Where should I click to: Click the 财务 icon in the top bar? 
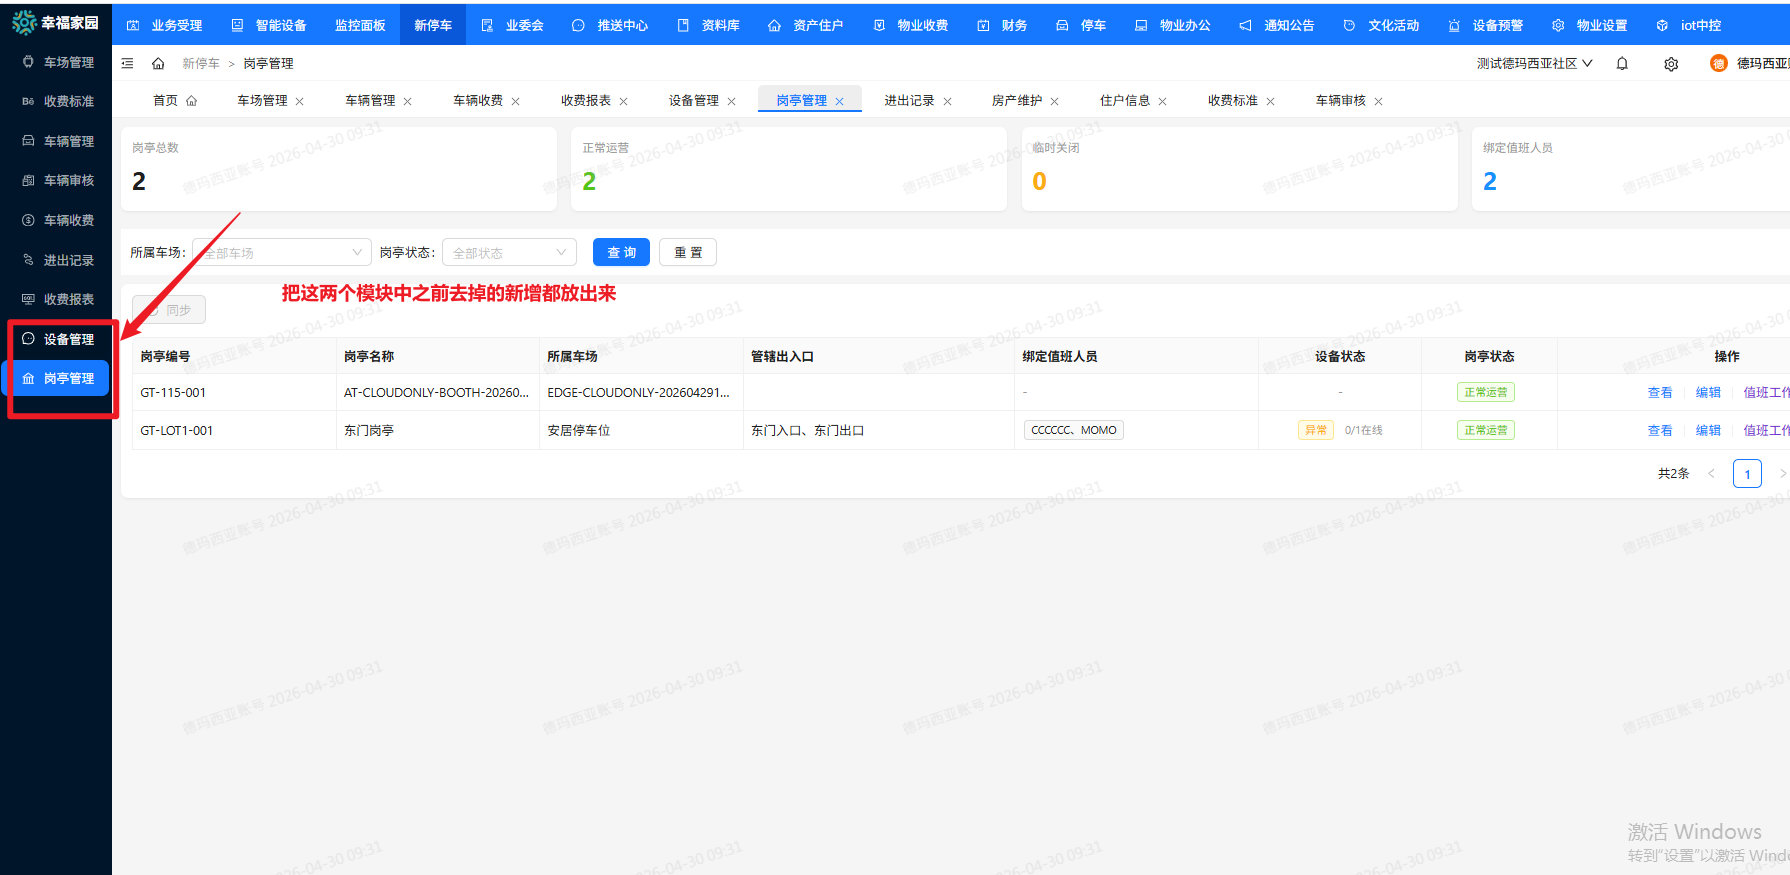pyautogui.click(x=983, y=25)
